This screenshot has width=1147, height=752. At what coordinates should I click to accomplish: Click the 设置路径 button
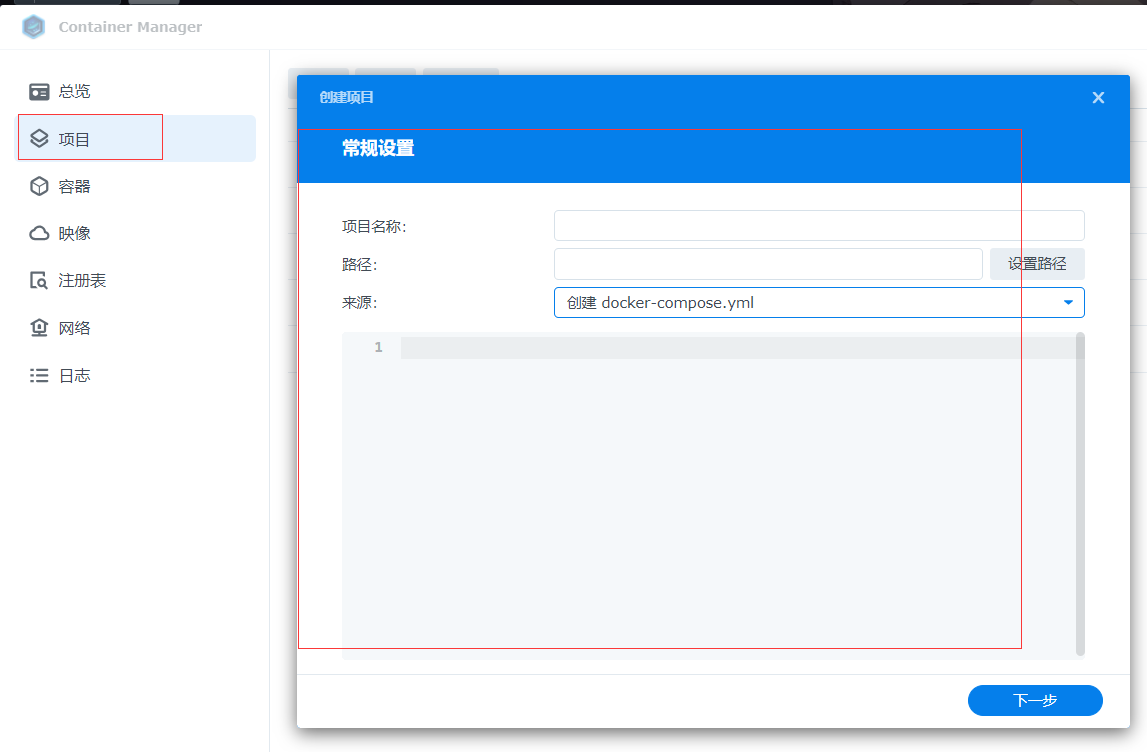point(1037,264)
